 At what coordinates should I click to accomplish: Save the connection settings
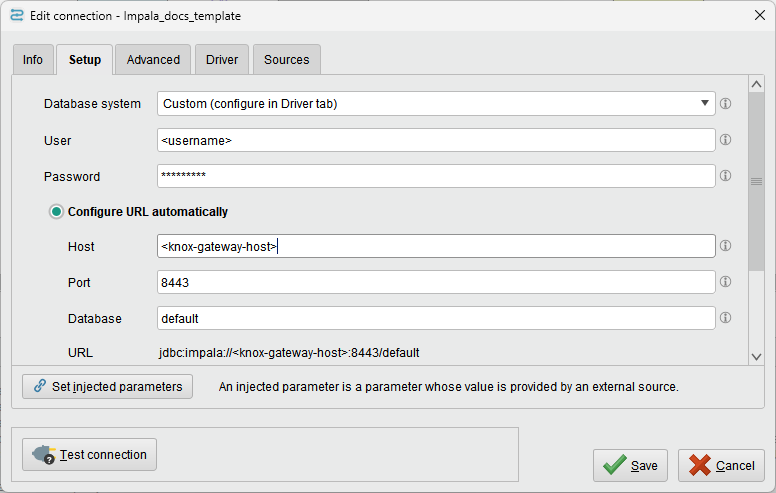click(x=630, y=465)
